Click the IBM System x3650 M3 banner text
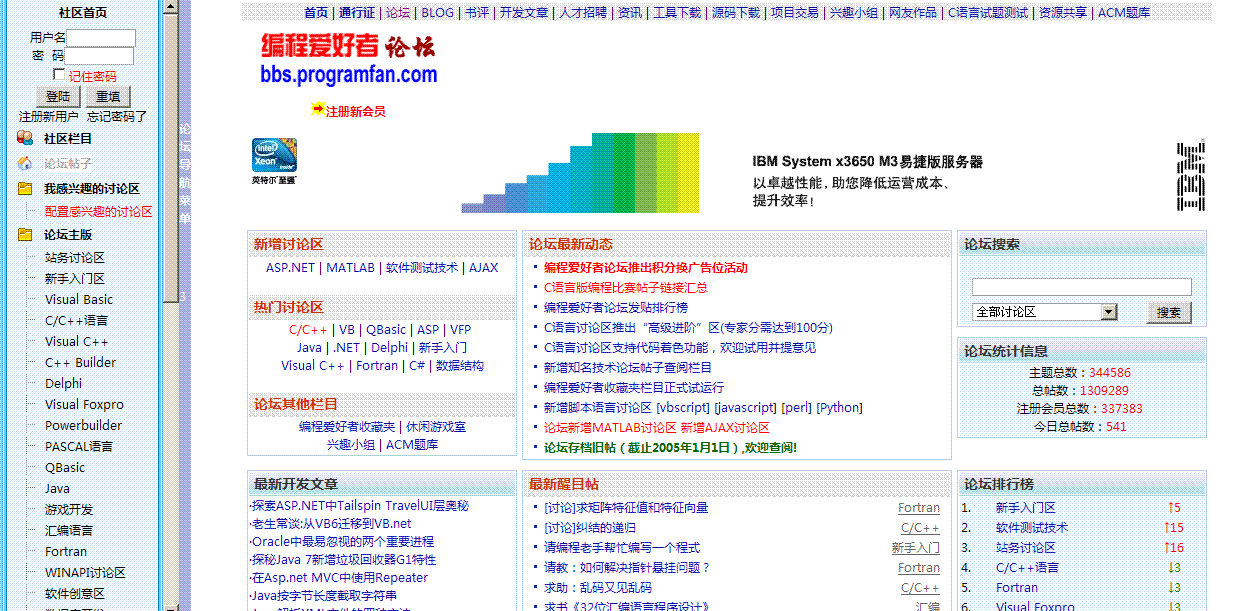Screen dimensions: 1260x611 click(867, 161)
